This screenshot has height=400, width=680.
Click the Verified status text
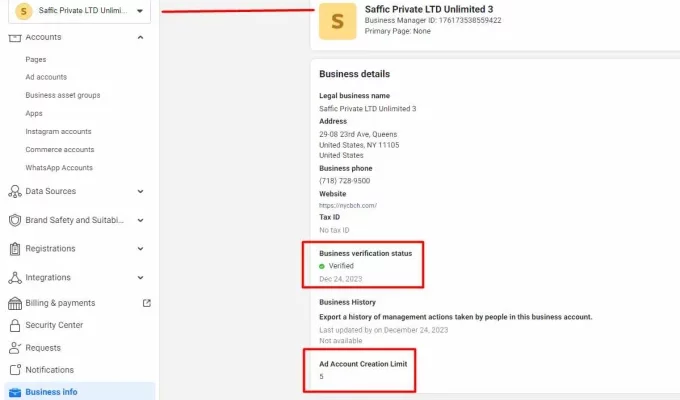pyautogui.click(x=341, y=266)
